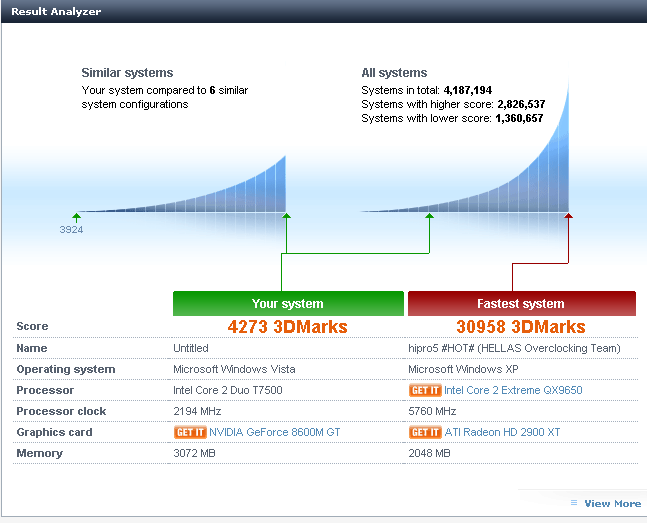Click the Intel Core 2 Duo T7500 cell
Image resolution: width=647 pixels, height=523 pixels.
[x=227, y=390]
